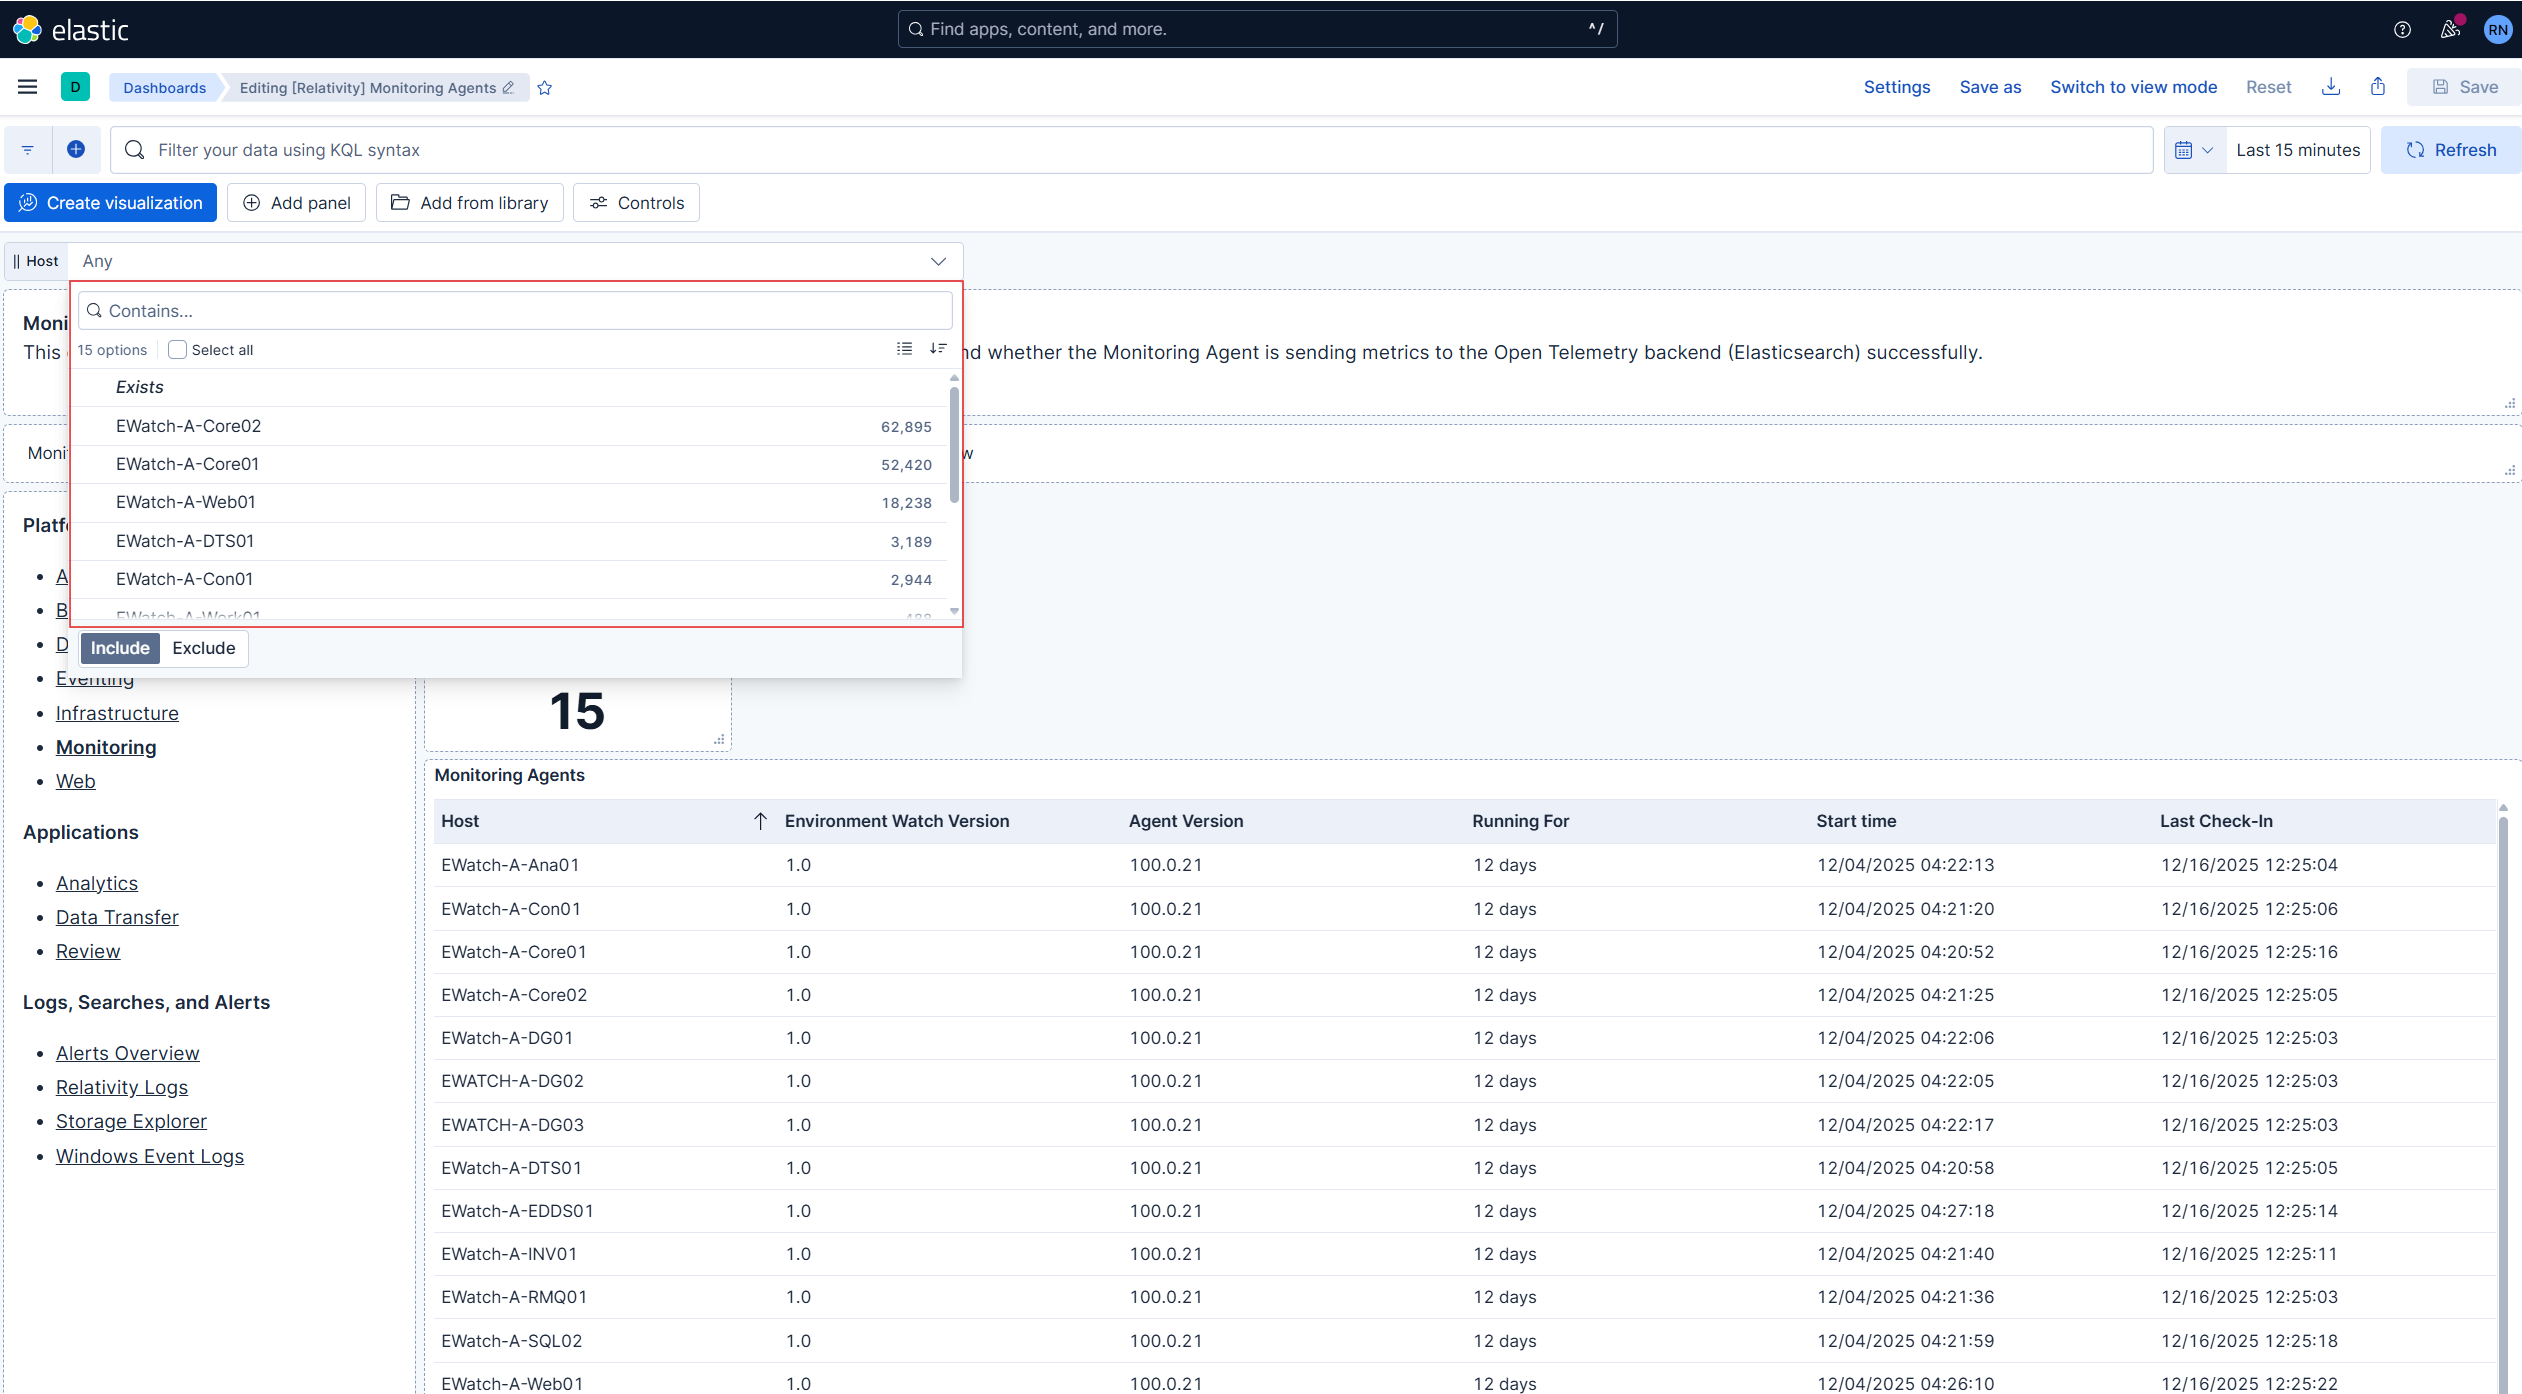Image resolution: width=2522 pixels, height=1394 pixels.
Task: Click the green D space avatar
Action: [x=75, y=87]
